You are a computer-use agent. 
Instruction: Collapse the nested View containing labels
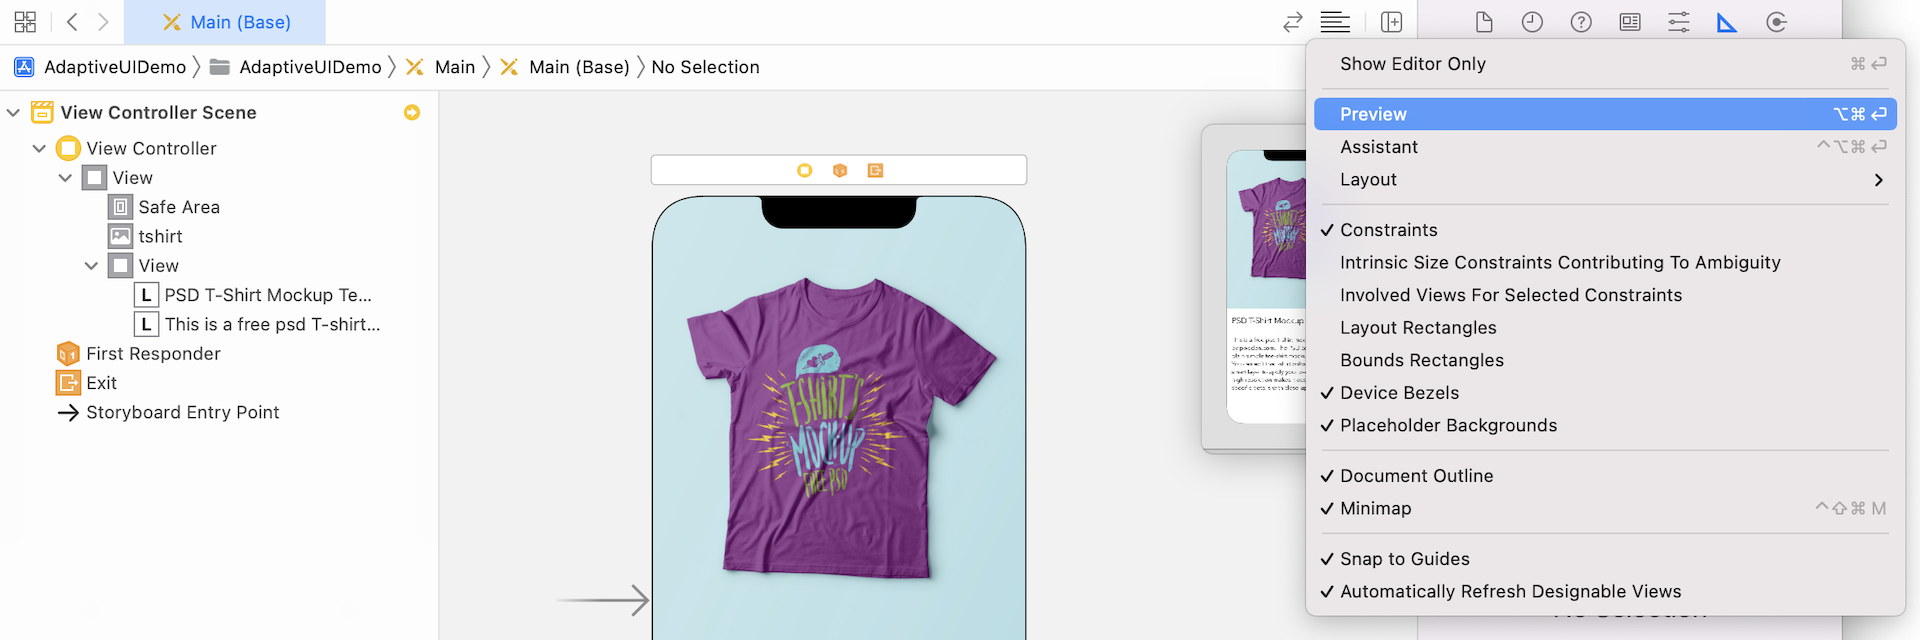(91, 266)
